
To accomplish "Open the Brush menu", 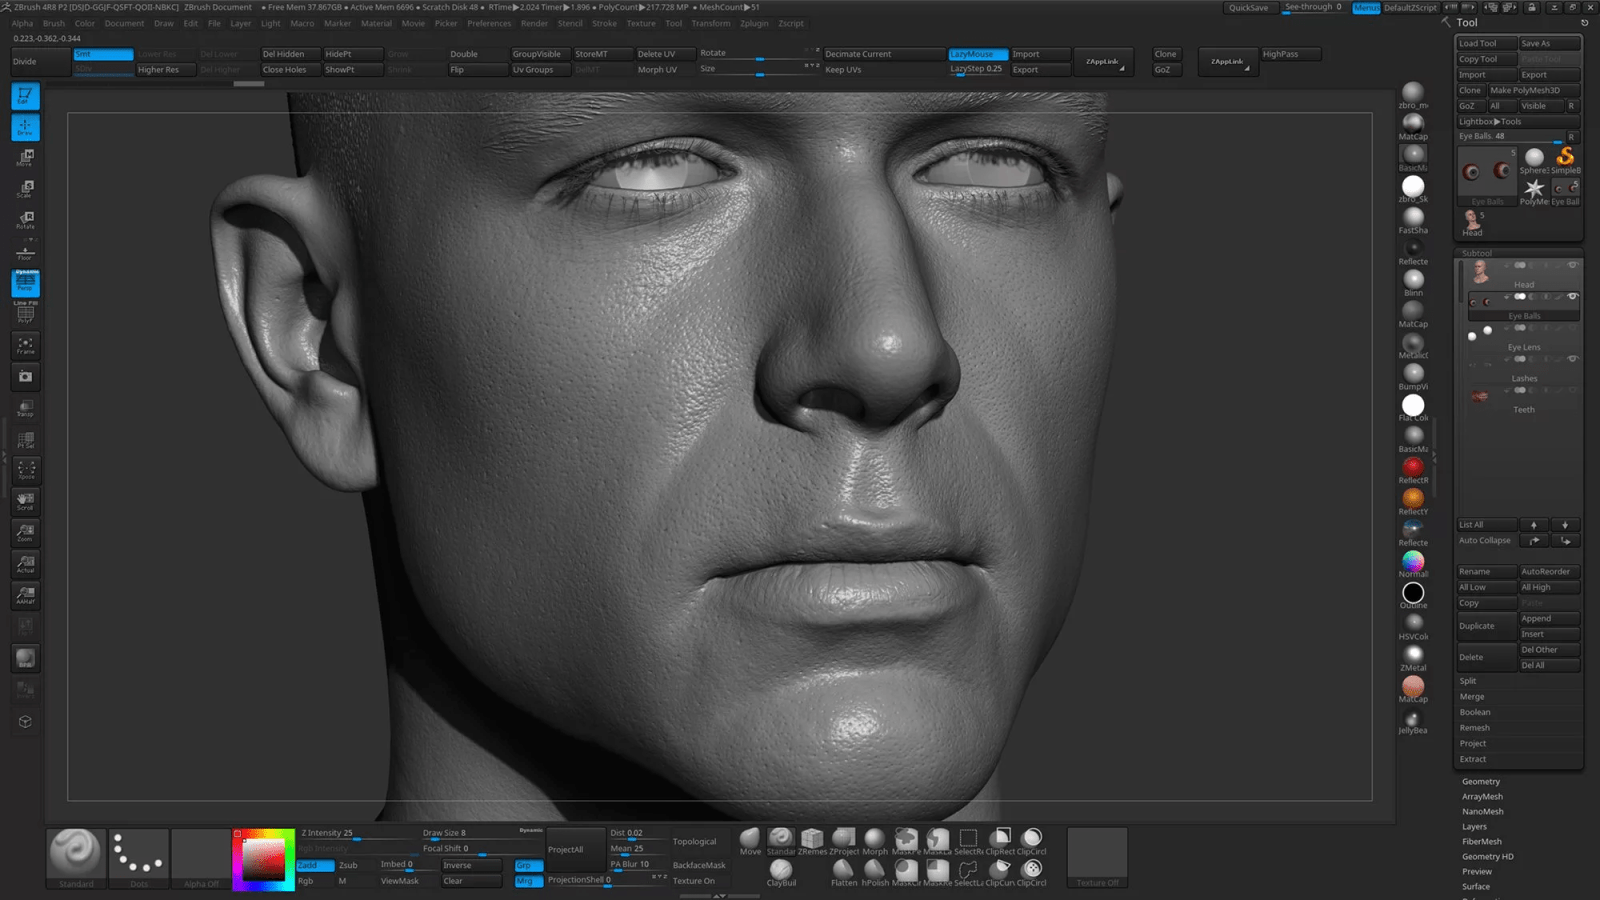I will 54,23.
